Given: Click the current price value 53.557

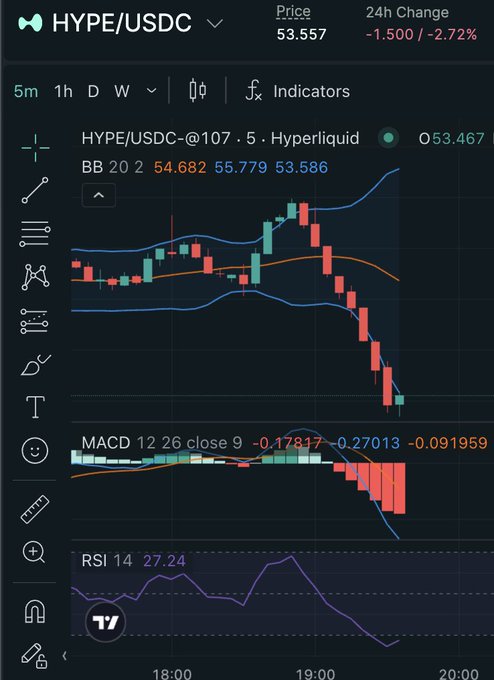Looking at the screenshot, I should [x=301, y=34].
